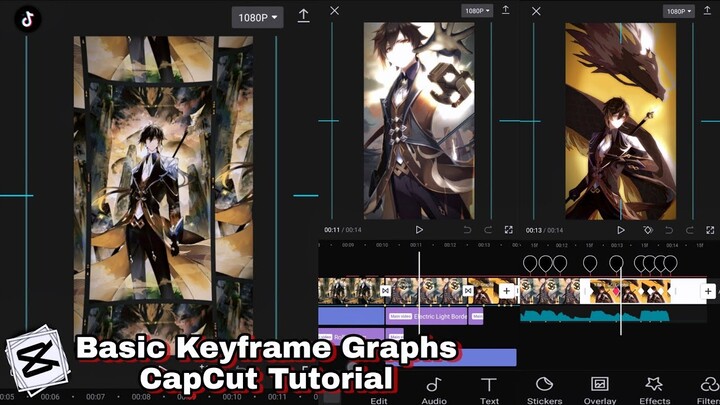
Task: Select the Text tool
Action: pos(489,389)
